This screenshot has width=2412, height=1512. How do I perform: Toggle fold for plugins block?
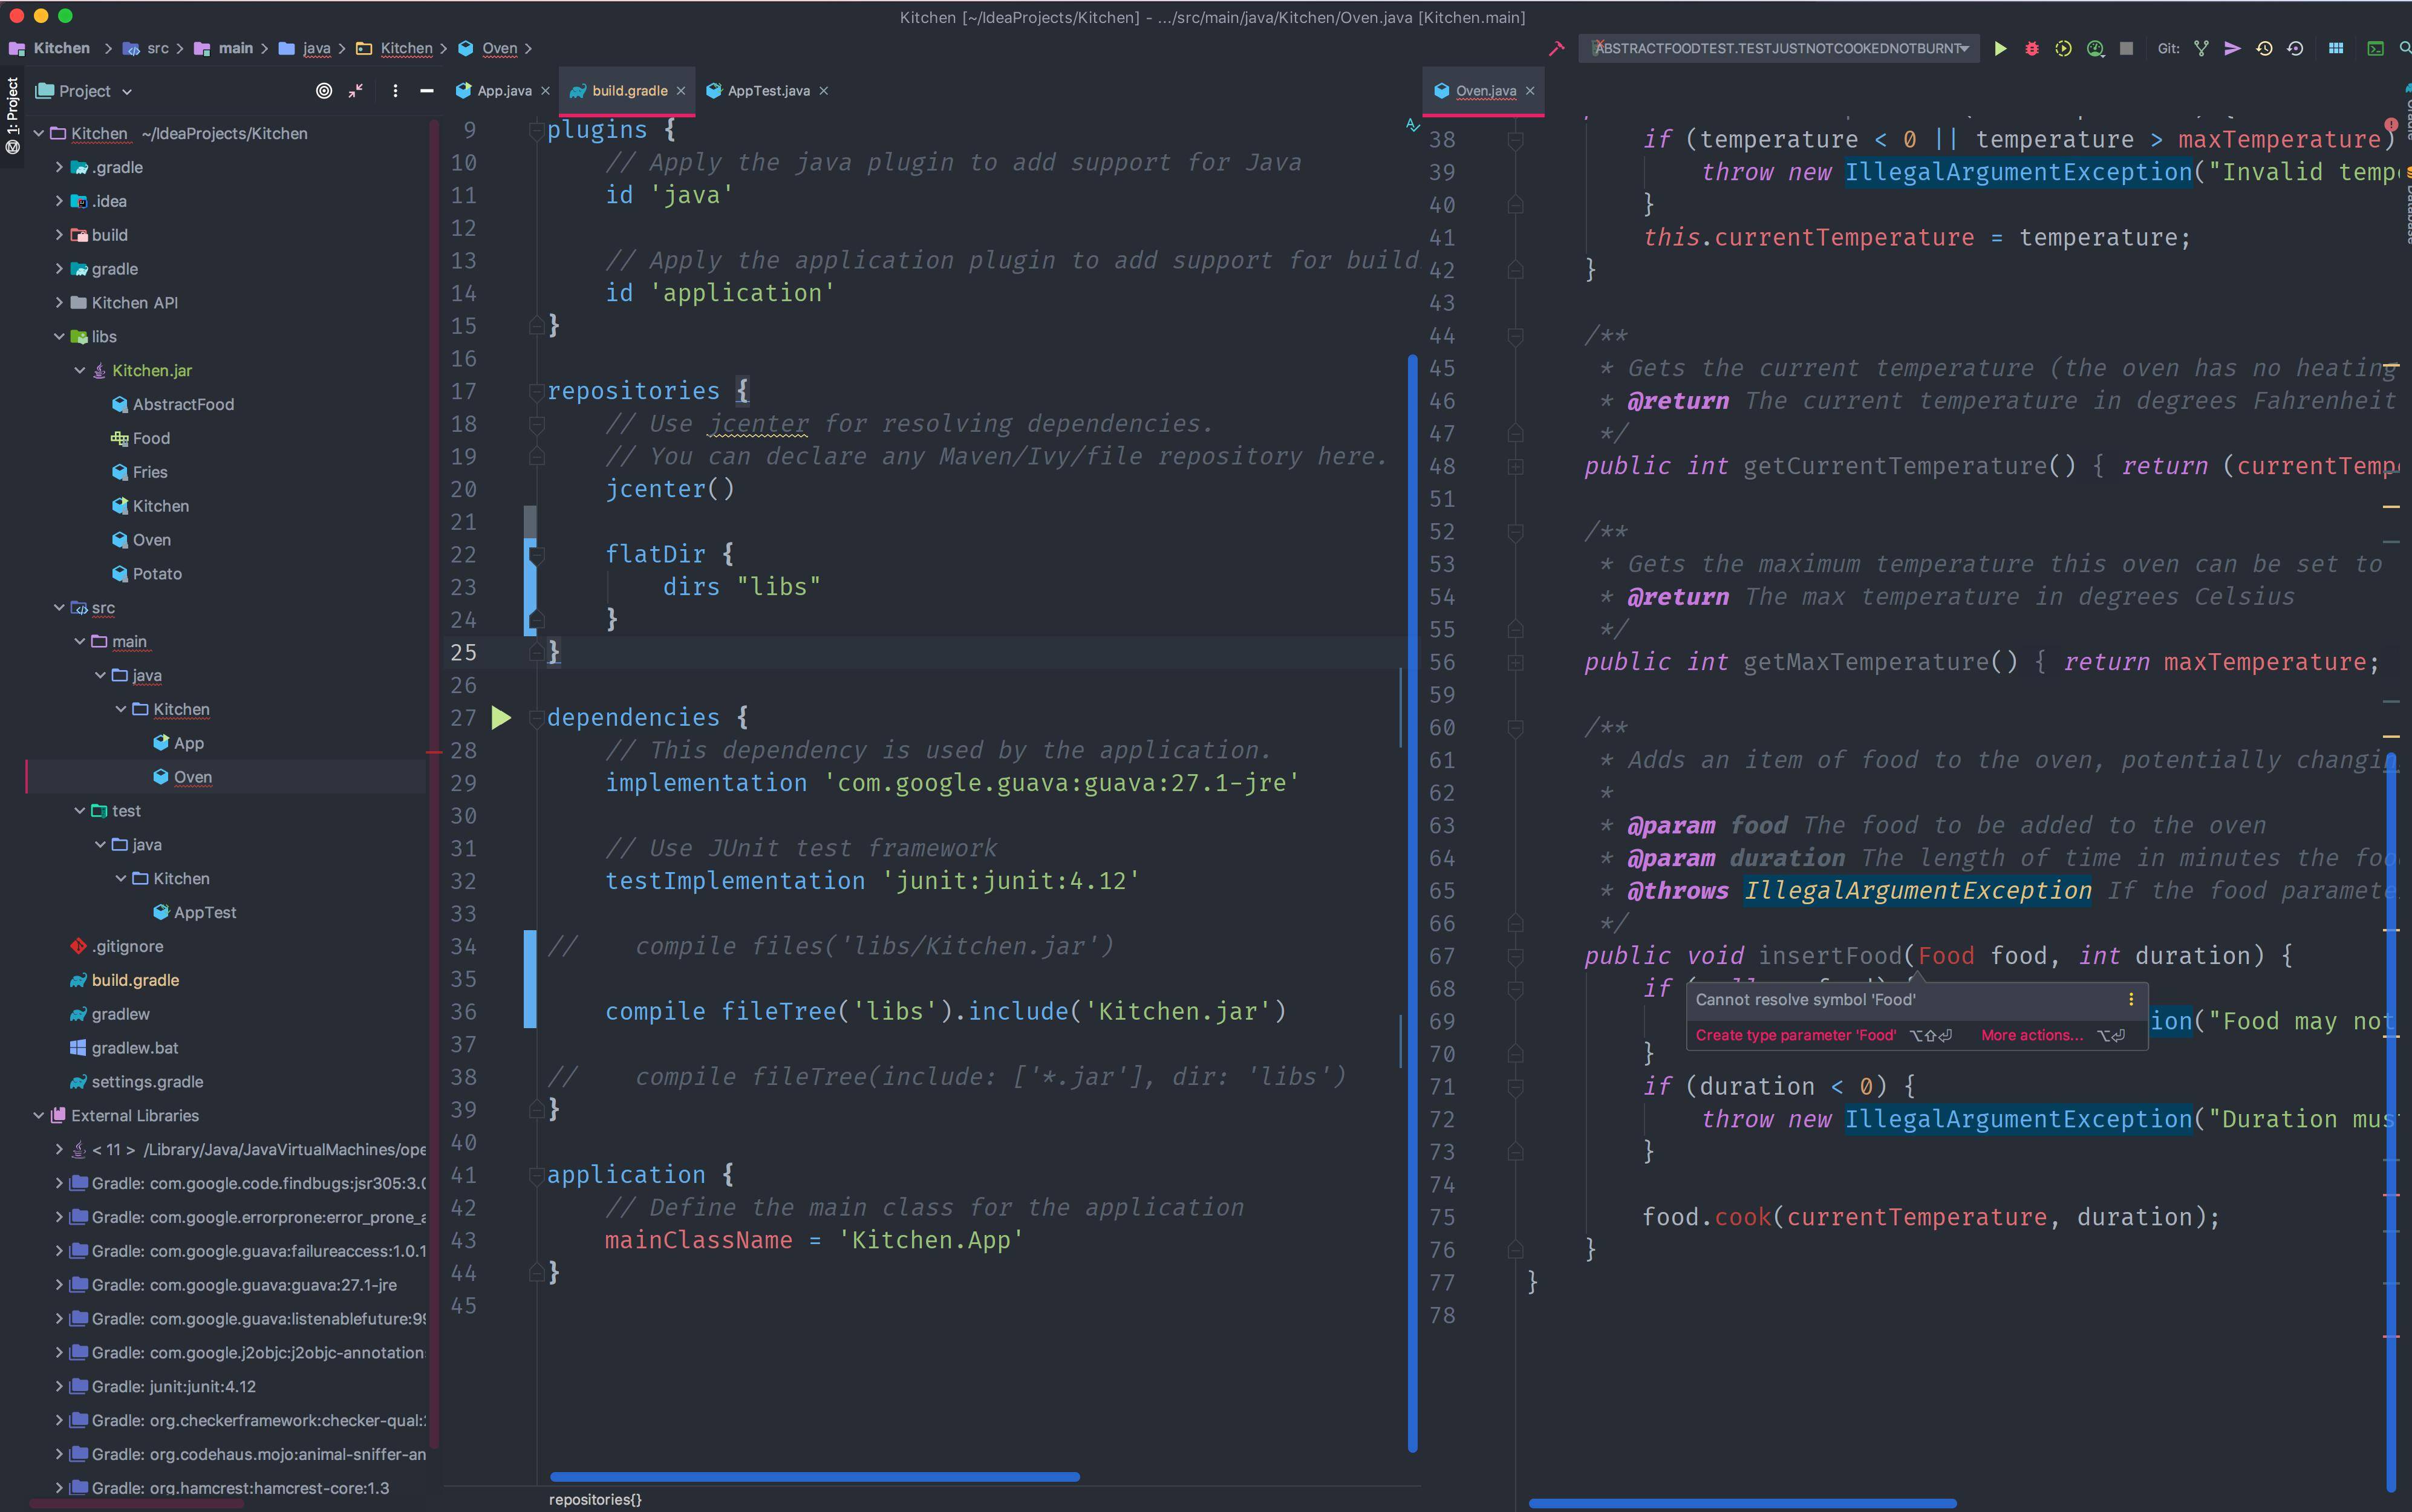click(x=537, y=130)
